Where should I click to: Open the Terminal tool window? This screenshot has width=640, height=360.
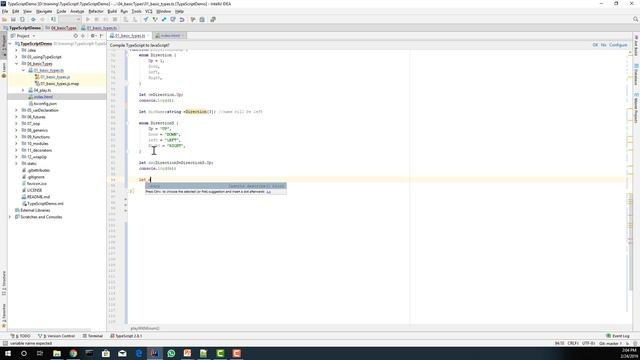[93, 336]
